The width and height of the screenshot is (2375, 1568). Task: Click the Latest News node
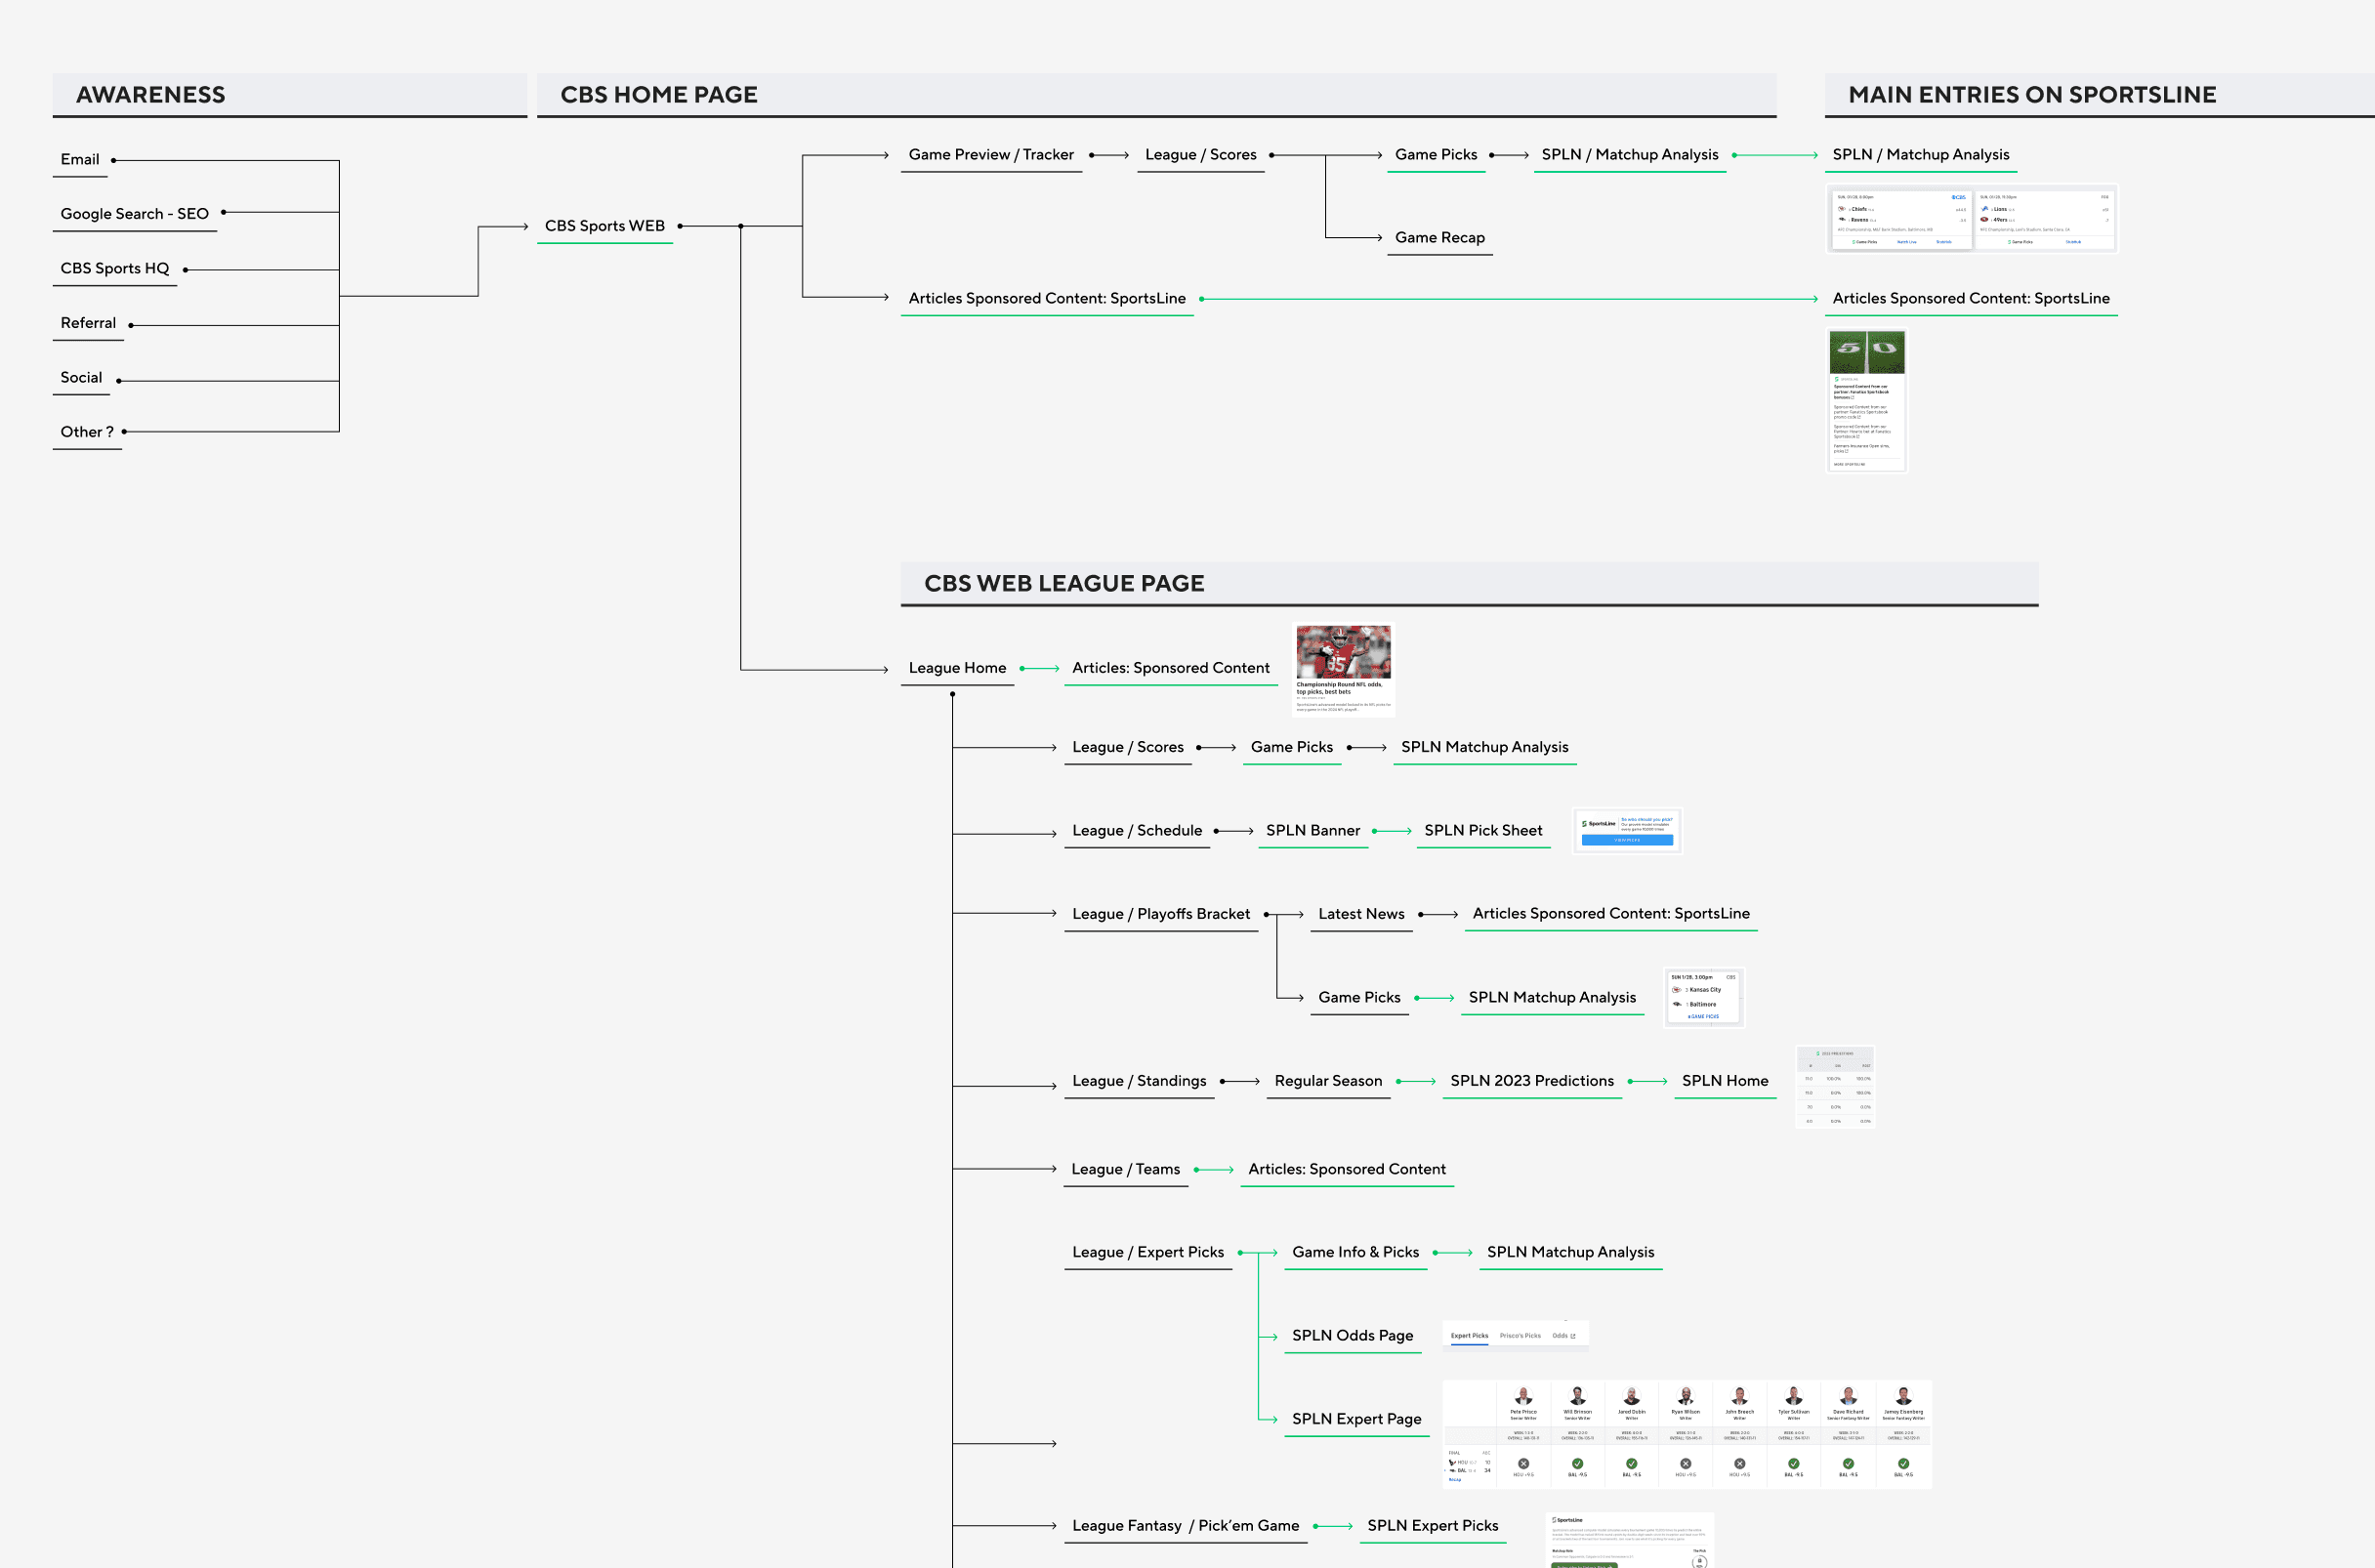coord(1361,915)
